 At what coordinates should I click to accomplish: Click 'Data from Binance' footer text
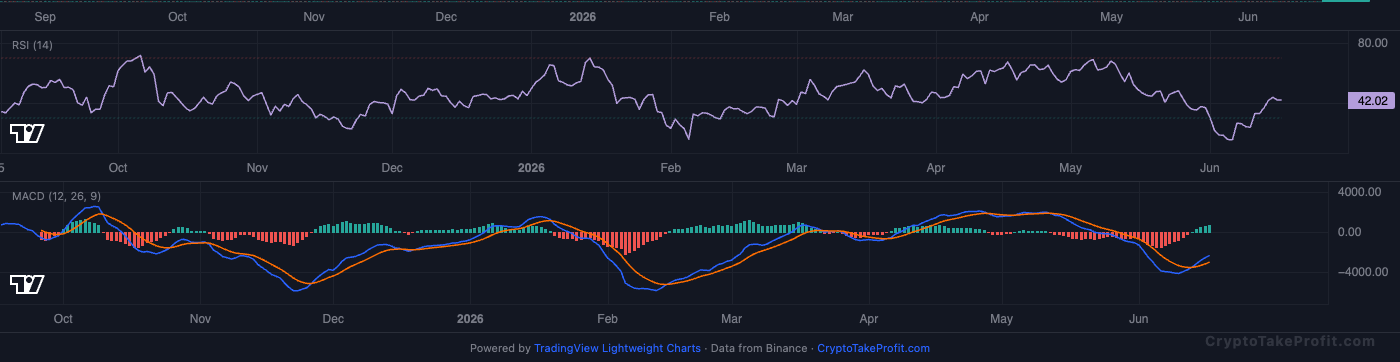pos(758,348)
